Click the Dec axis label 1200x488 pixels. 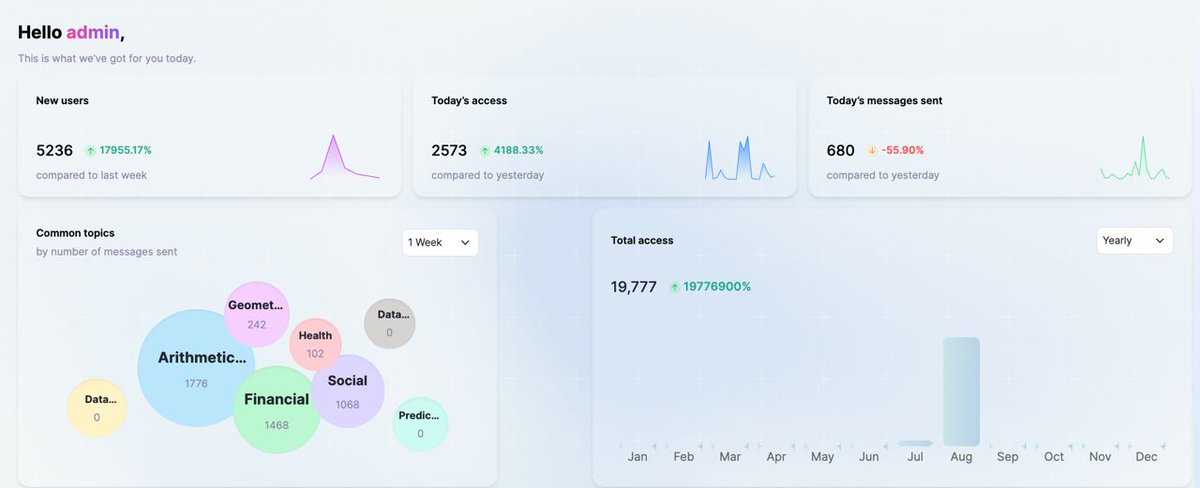1146,457
